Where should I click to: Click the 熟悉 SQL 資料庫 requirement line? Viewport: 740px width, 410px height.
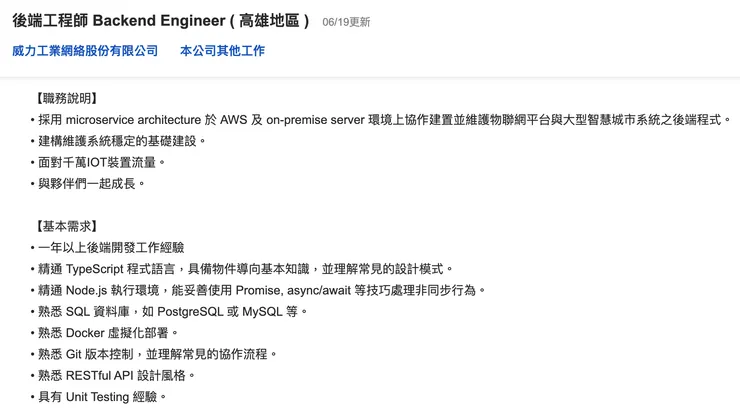(170, 311)
